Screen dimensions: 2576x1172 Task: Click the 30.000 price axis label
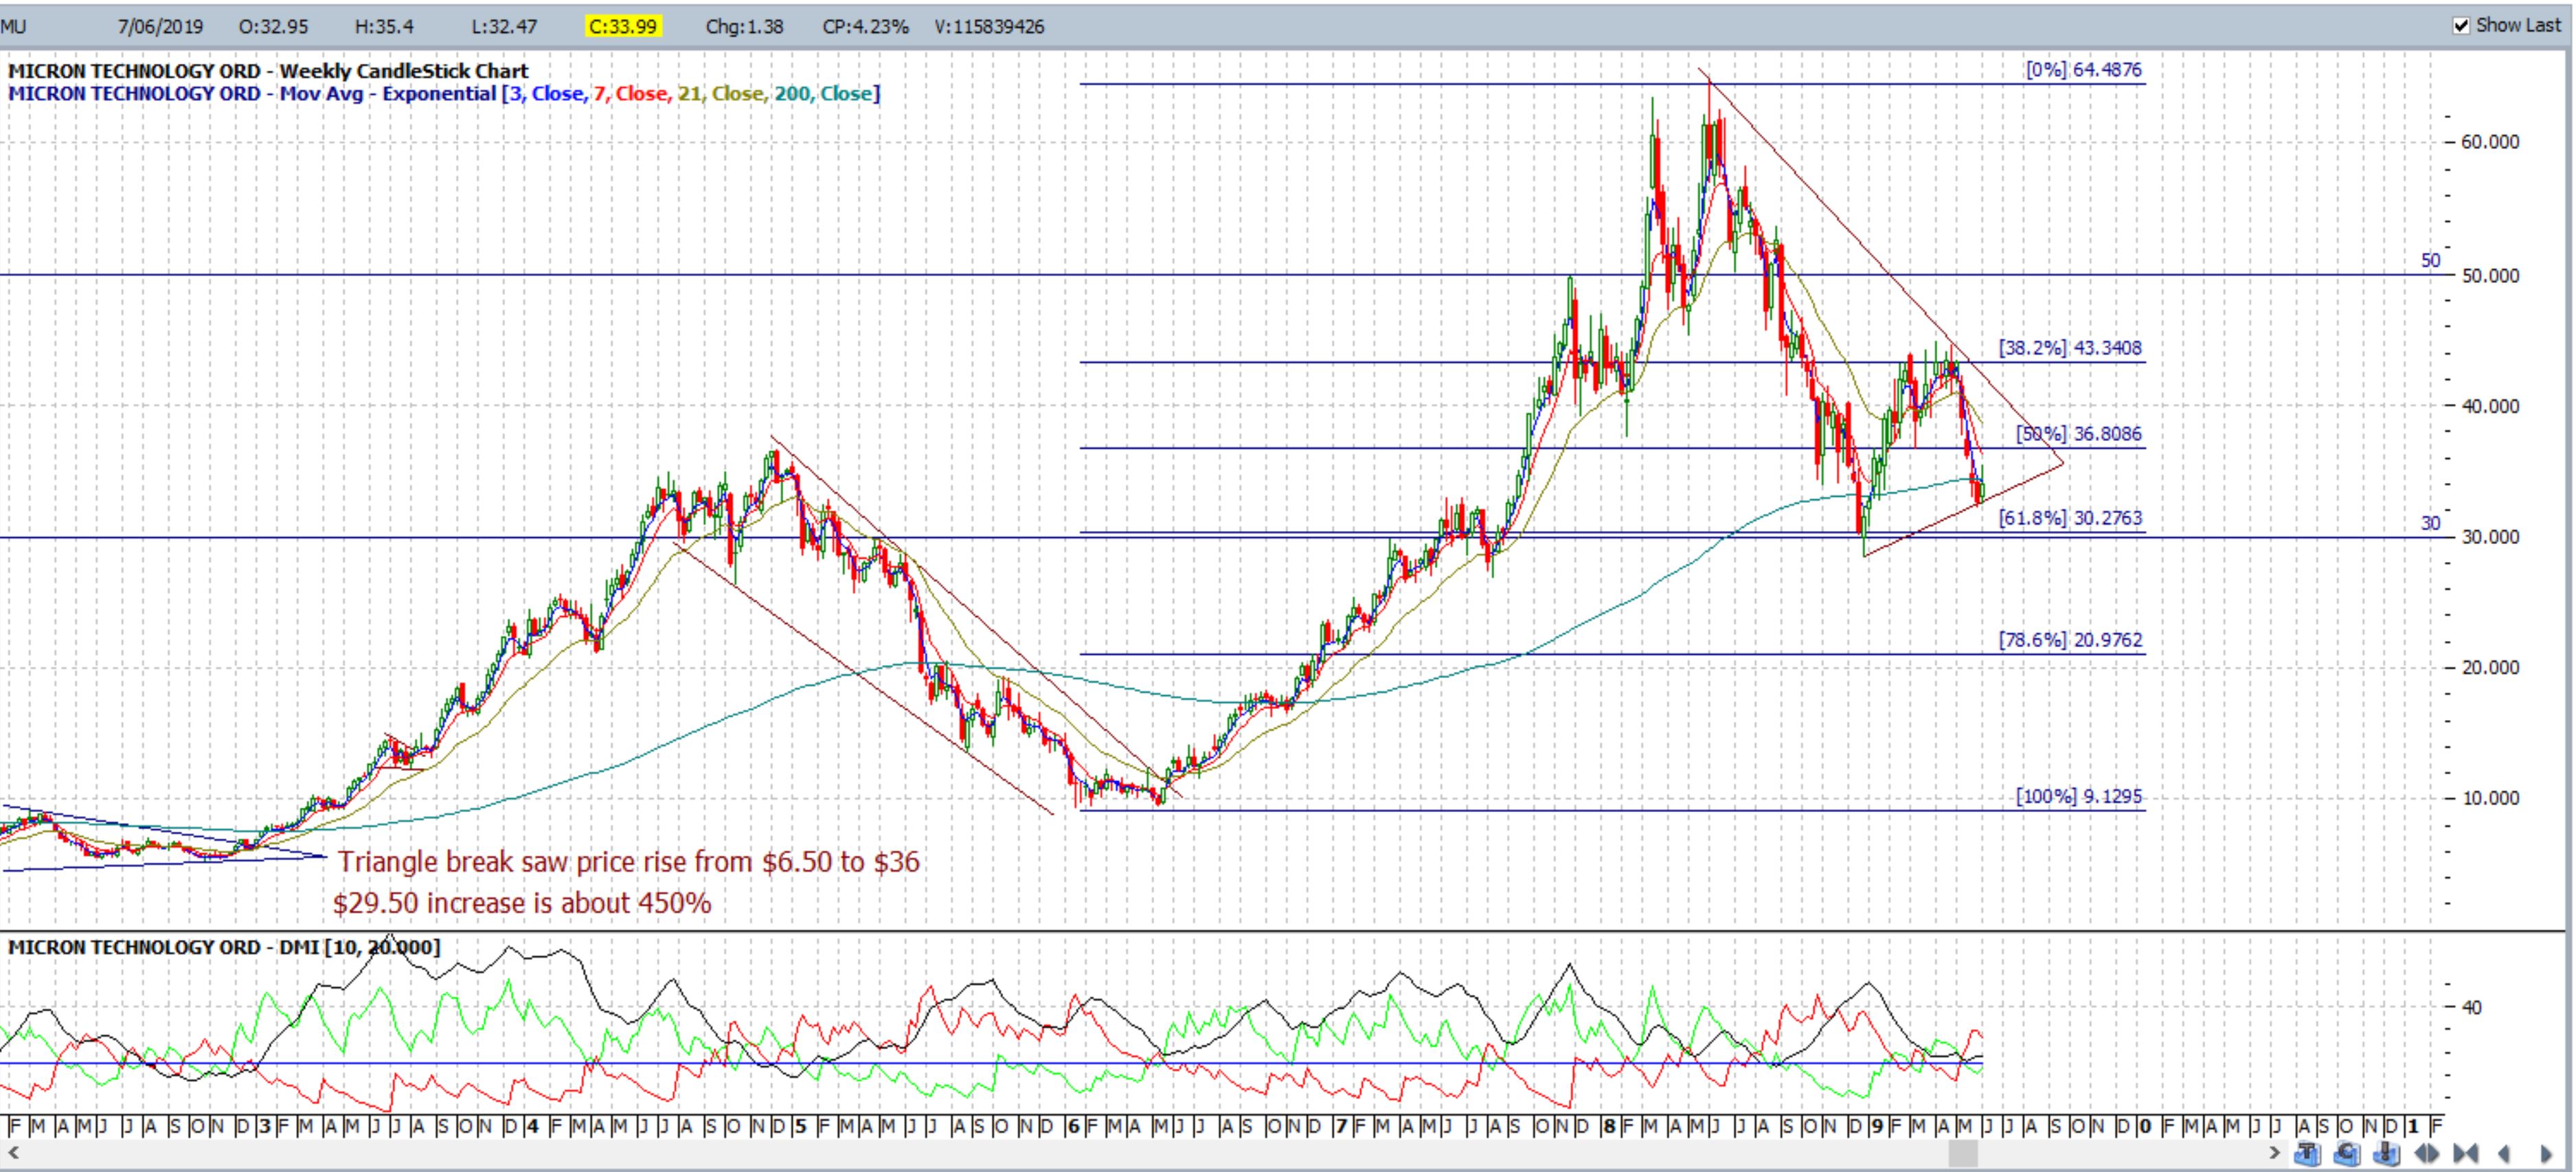click(2490, 537)
